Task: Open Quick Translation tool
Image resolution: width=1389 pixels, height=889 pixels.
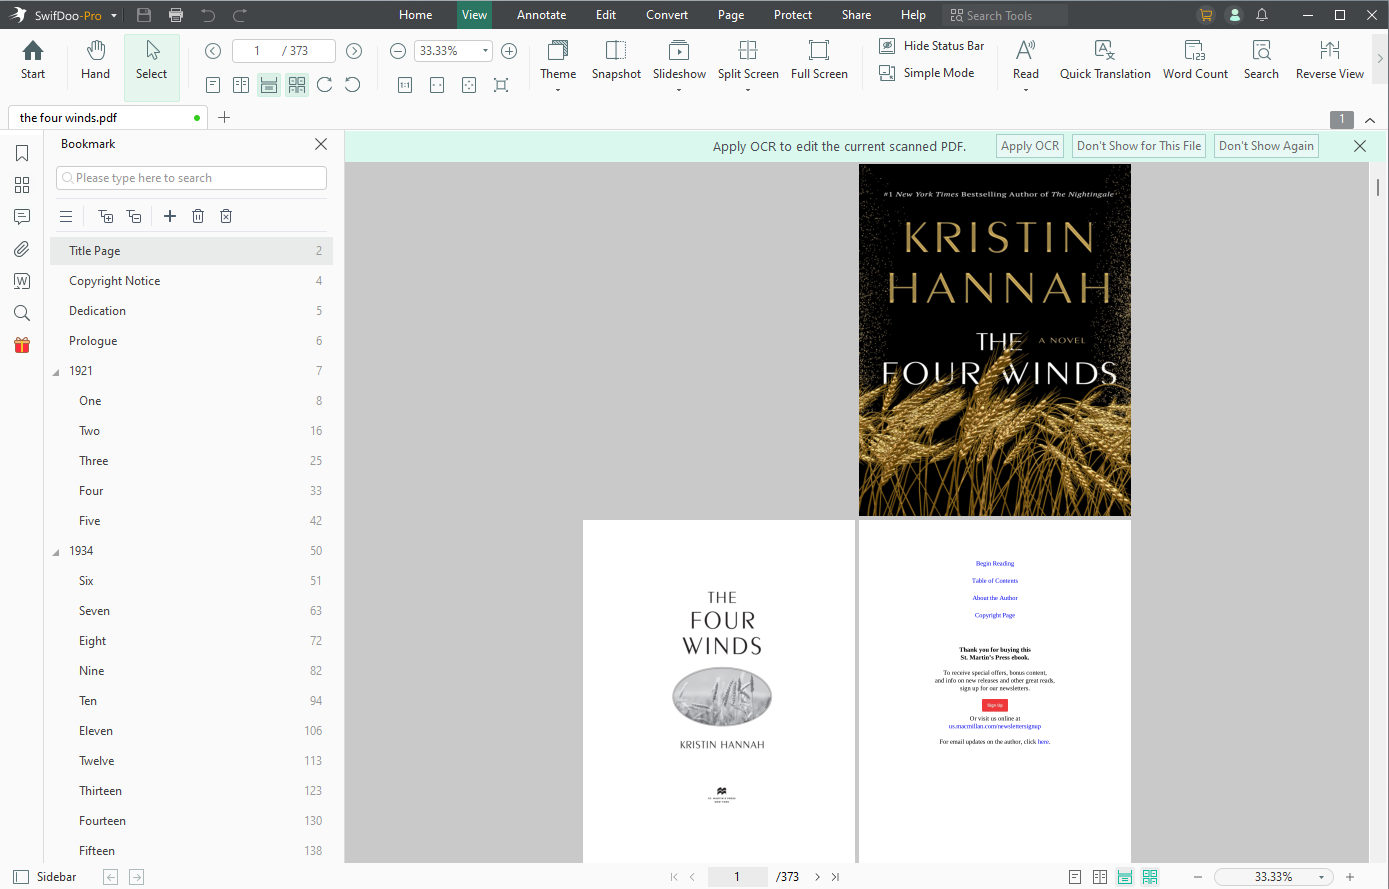Action: 1105,60
